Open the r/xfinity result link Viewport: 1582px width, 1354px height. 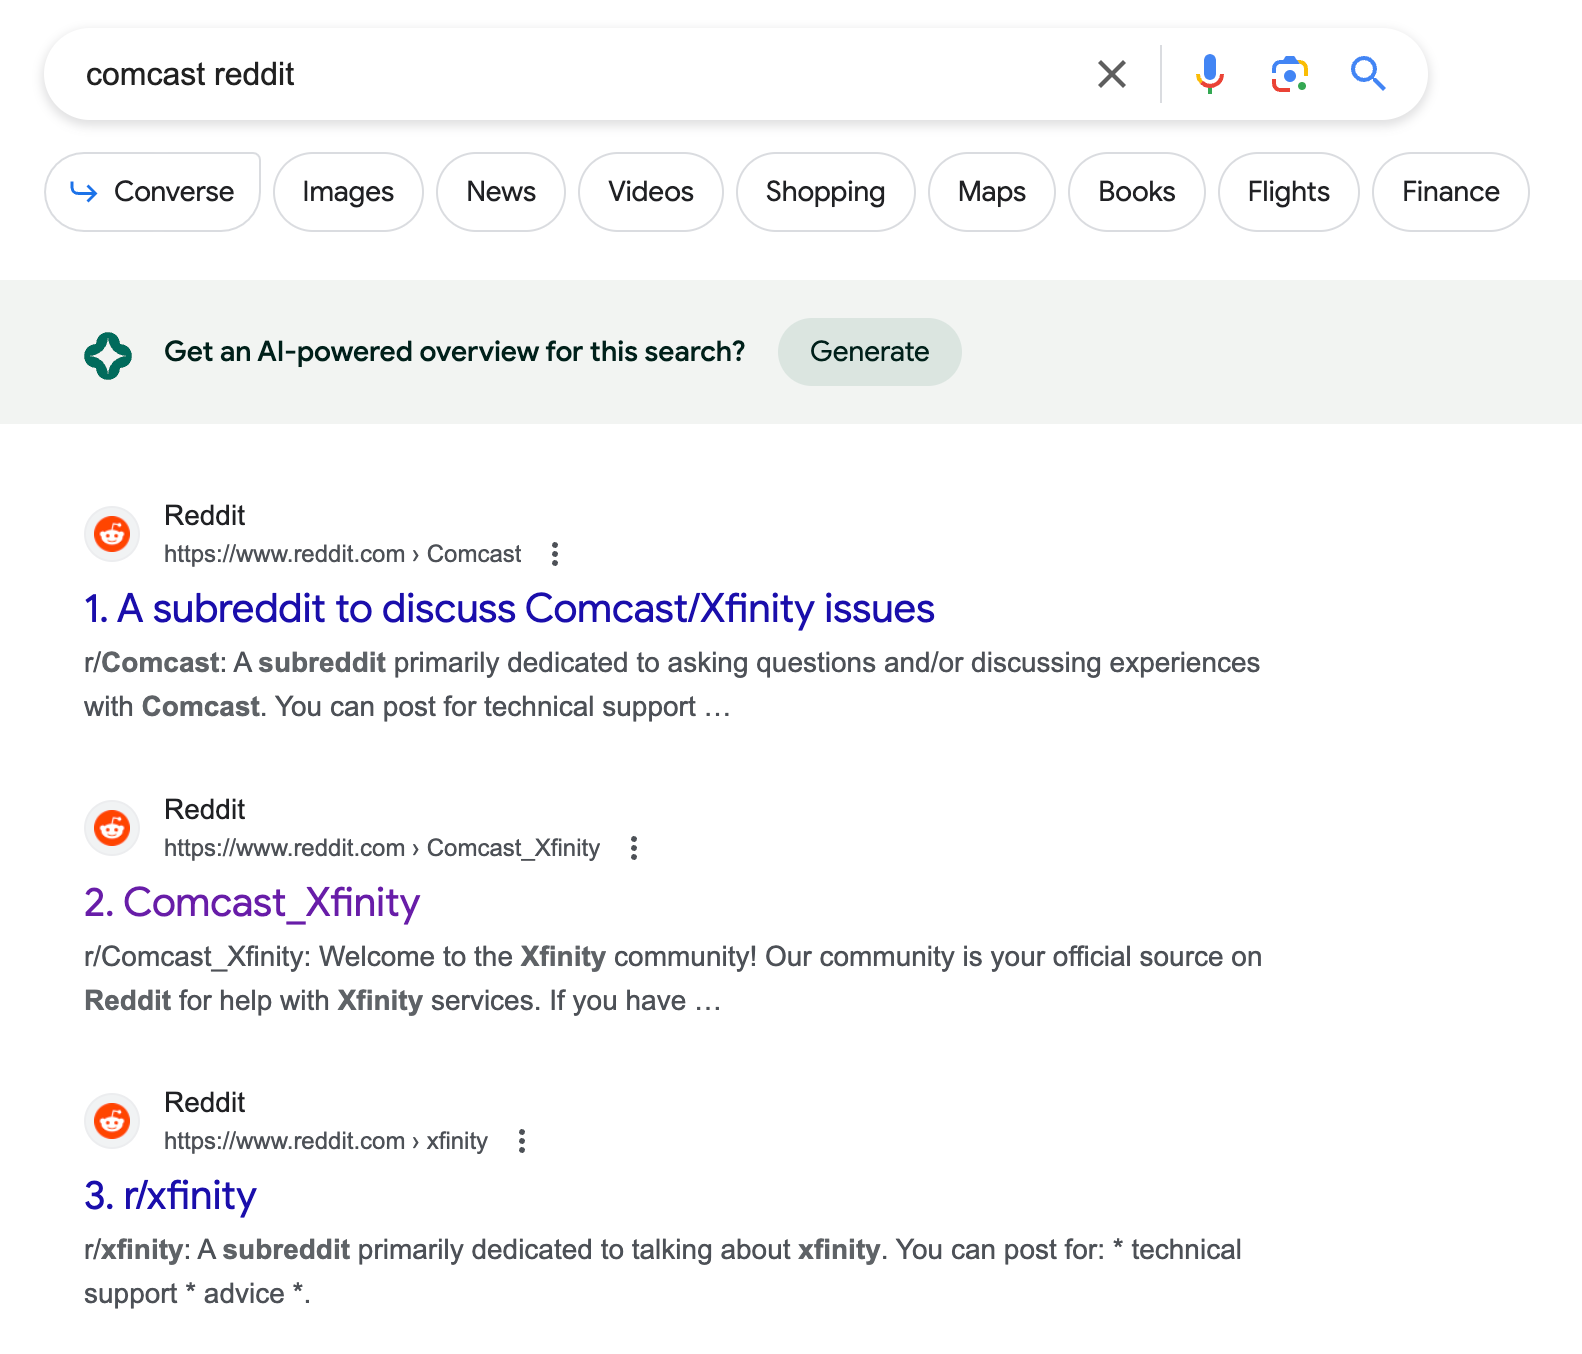[171, 1195]
